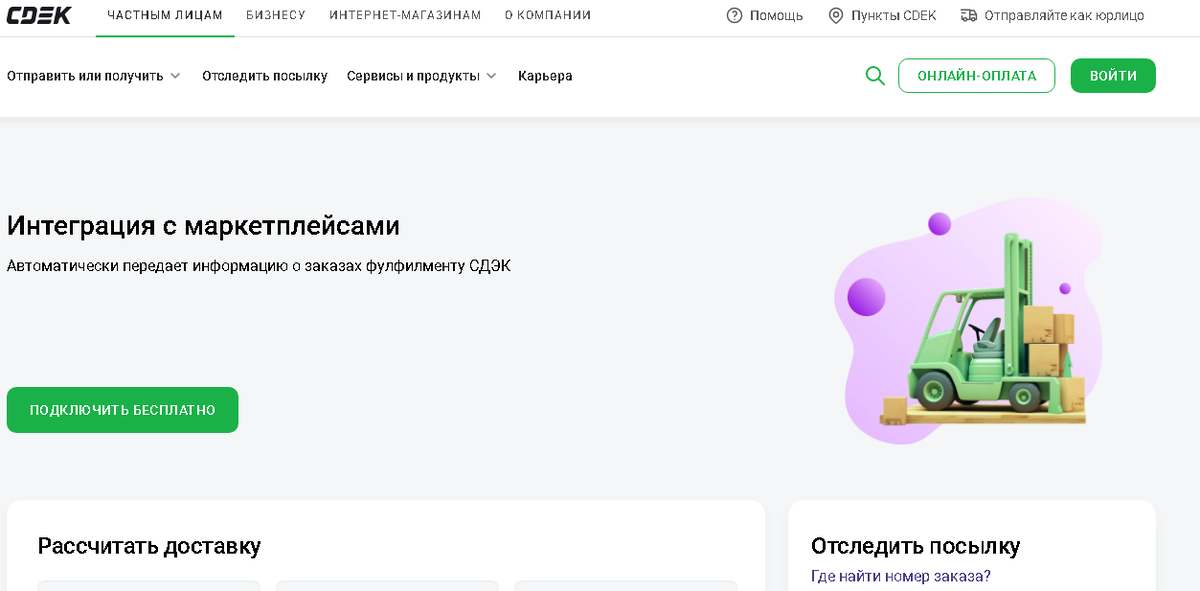
Task: Open Отследить посылку menu link
Action: click(x=265, y=76)
